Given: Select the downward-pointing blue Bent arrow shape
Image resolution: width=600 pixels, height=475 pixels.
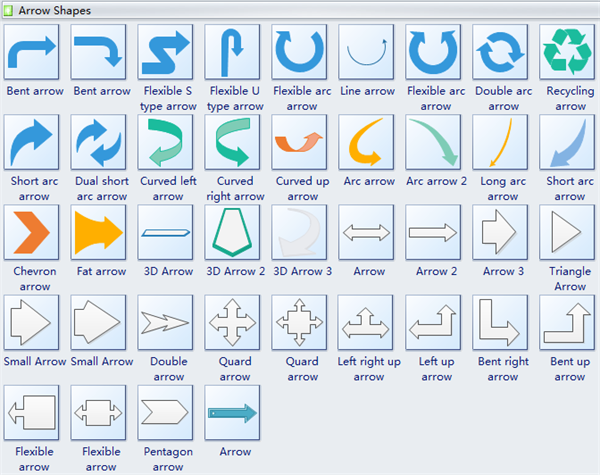Looking at the screenshot, I should click(98, 52).
